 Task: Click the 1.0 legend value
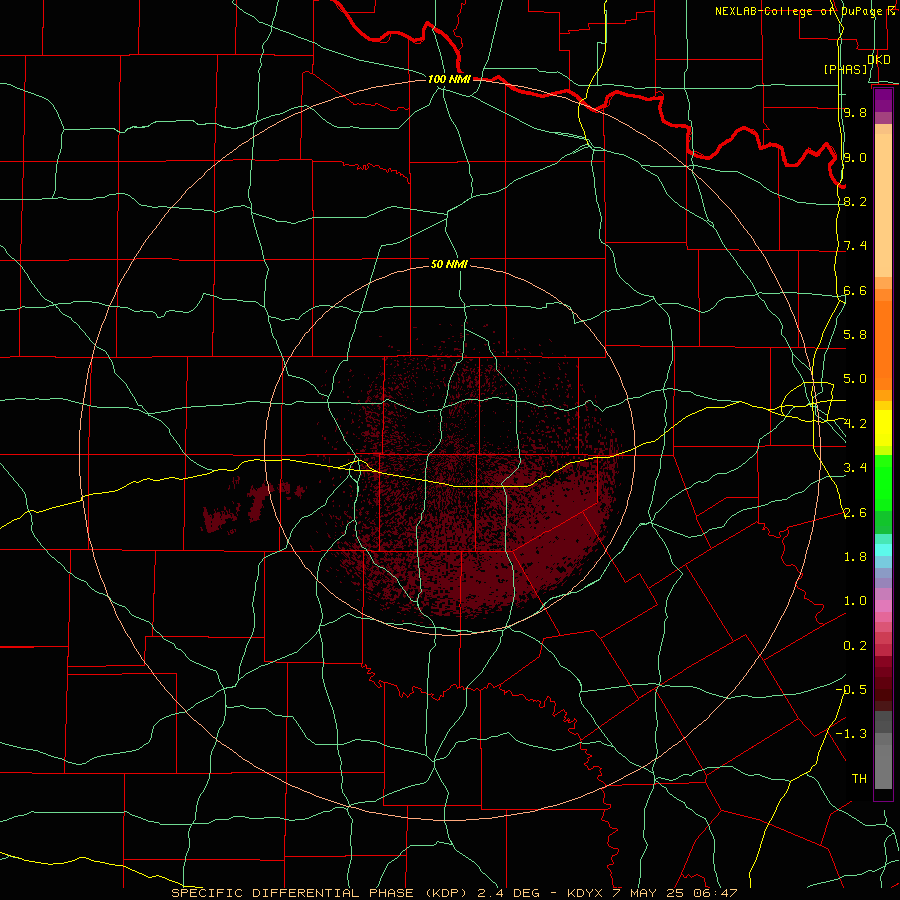click(855, 601)
